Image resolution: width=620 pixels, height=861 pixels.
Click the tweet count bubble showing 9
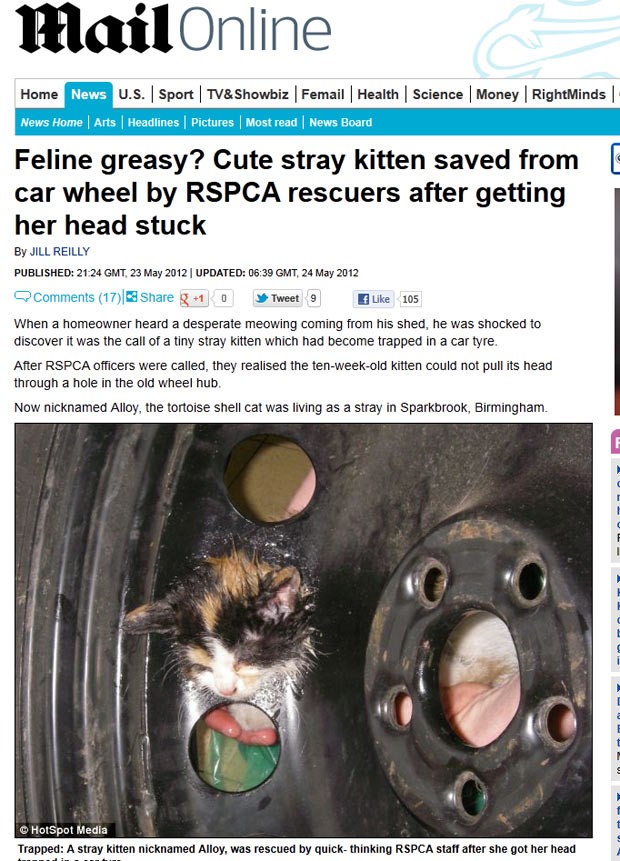pos(313,298)
